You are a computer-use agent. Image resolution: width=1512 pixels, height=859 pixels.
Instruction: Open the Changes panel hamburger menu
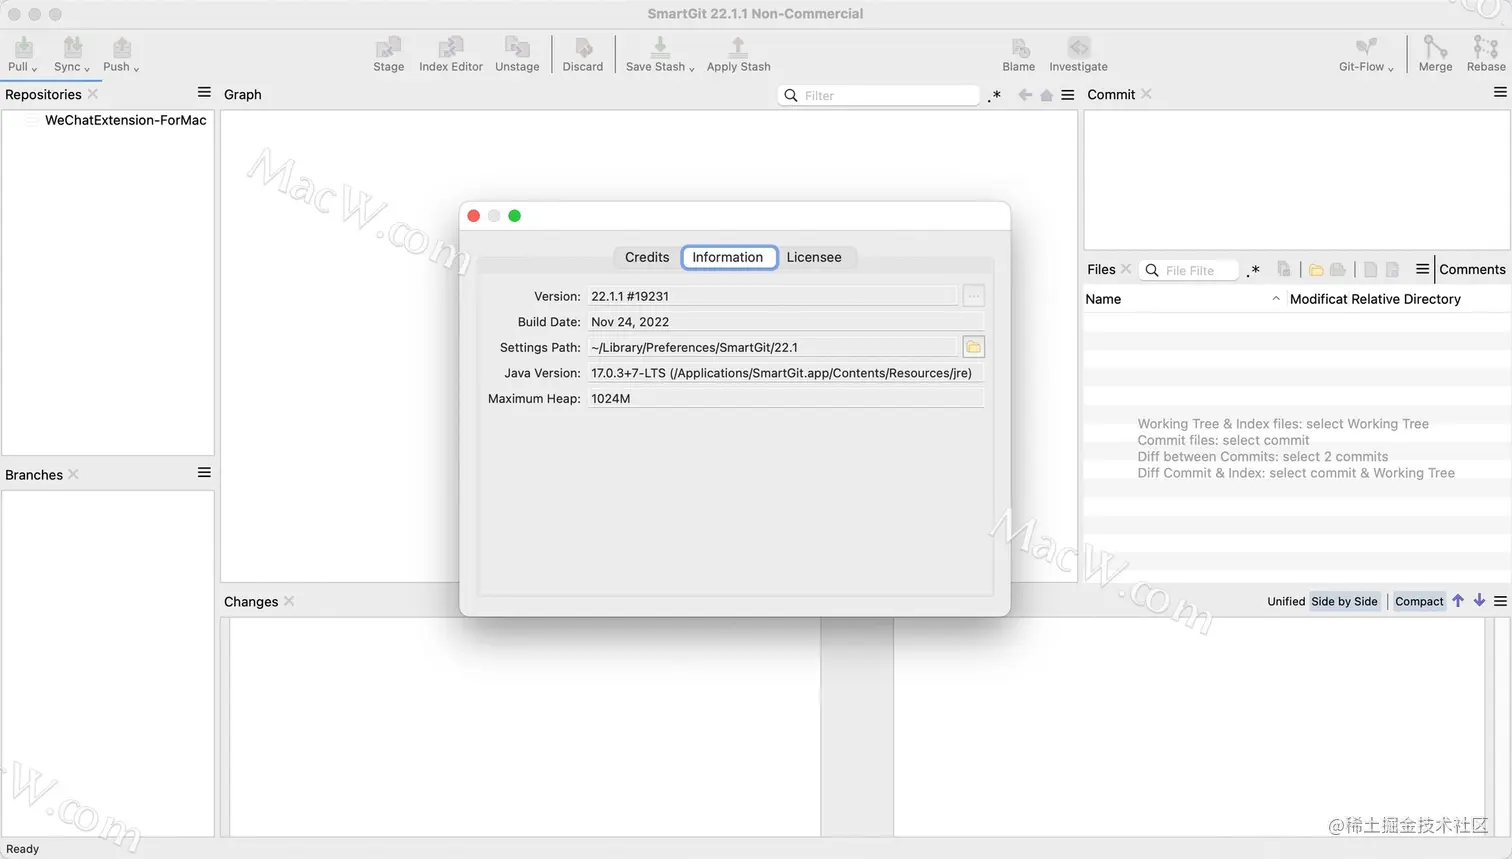(x=1500, y=601)
